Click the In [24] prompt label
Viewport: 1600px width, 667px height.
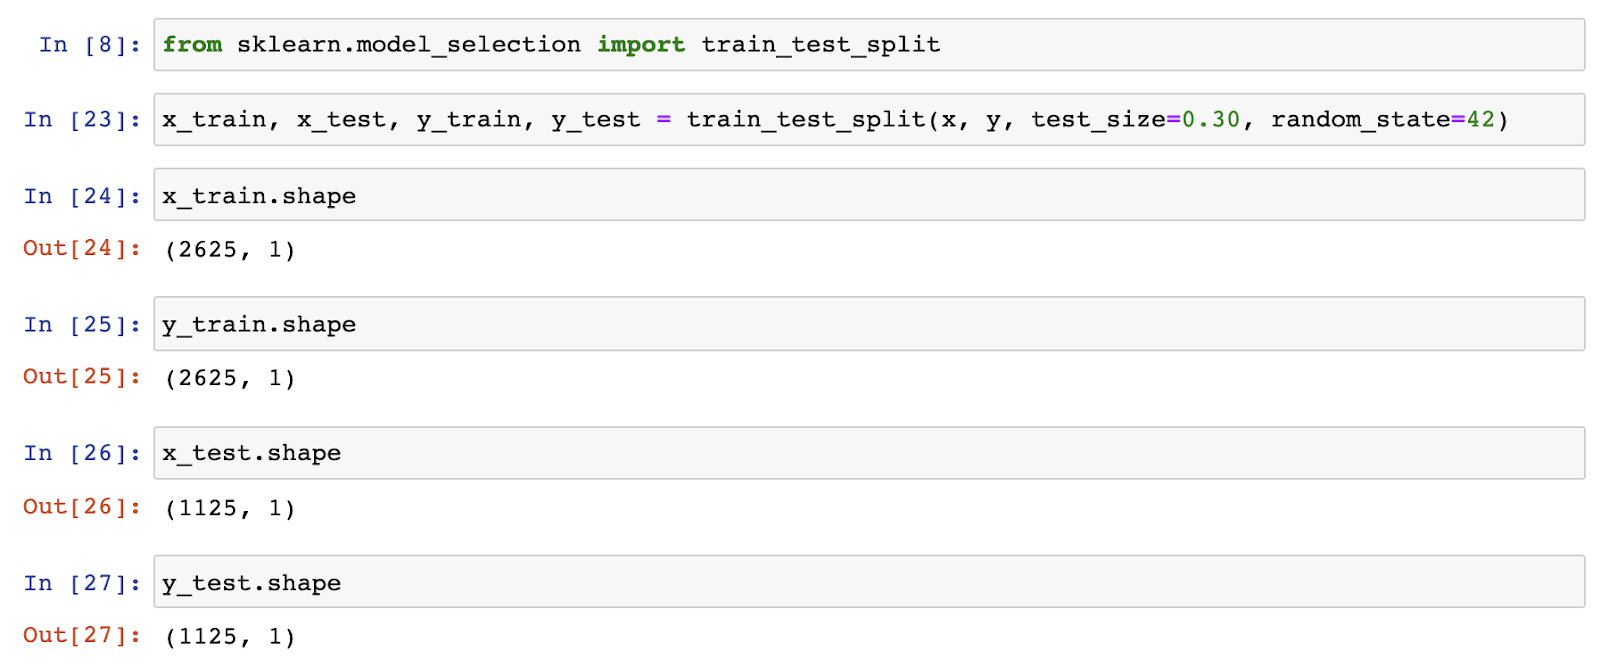click(82, 196)
